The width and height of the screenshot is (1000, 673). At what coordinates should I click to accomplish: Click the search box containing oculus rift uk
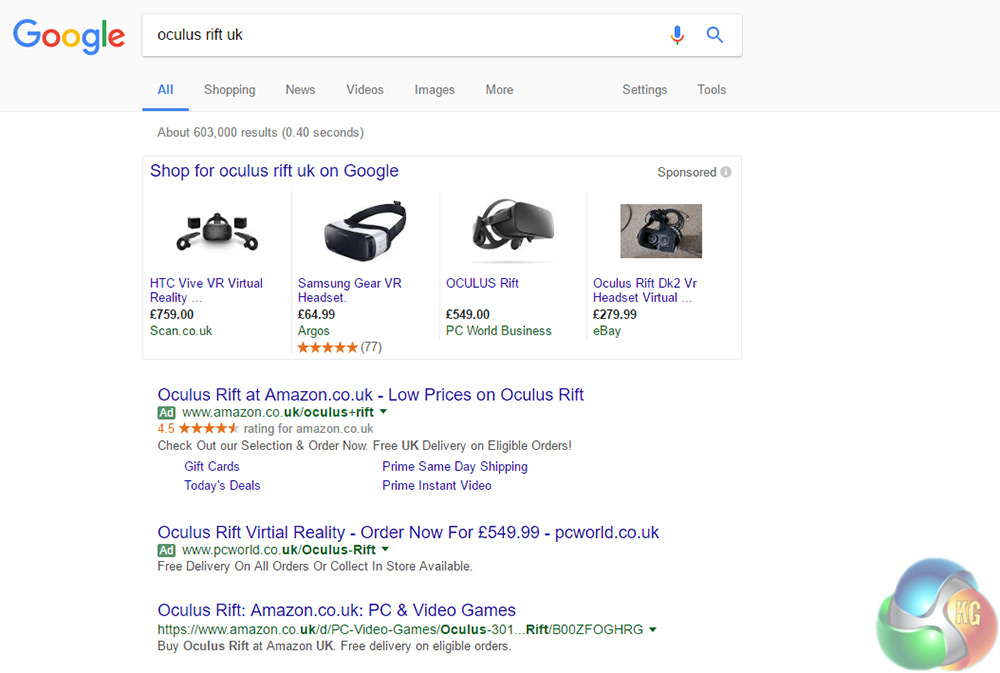tap(400, 35)
